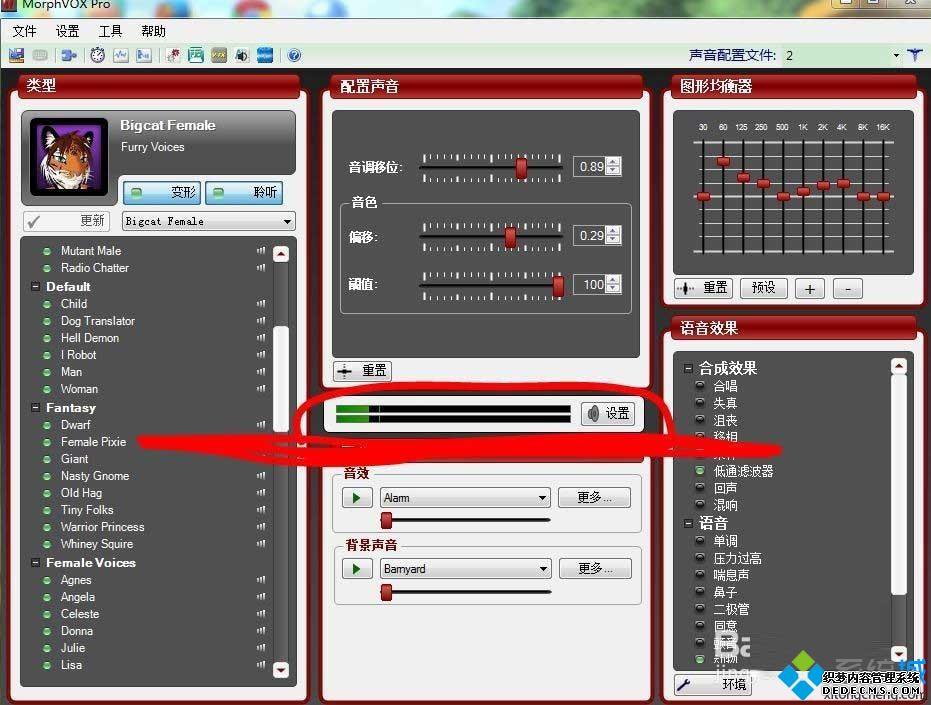Screen dimensions: 931x705
Task: Click voice list scroll down arrow
Action: point(280,669)
